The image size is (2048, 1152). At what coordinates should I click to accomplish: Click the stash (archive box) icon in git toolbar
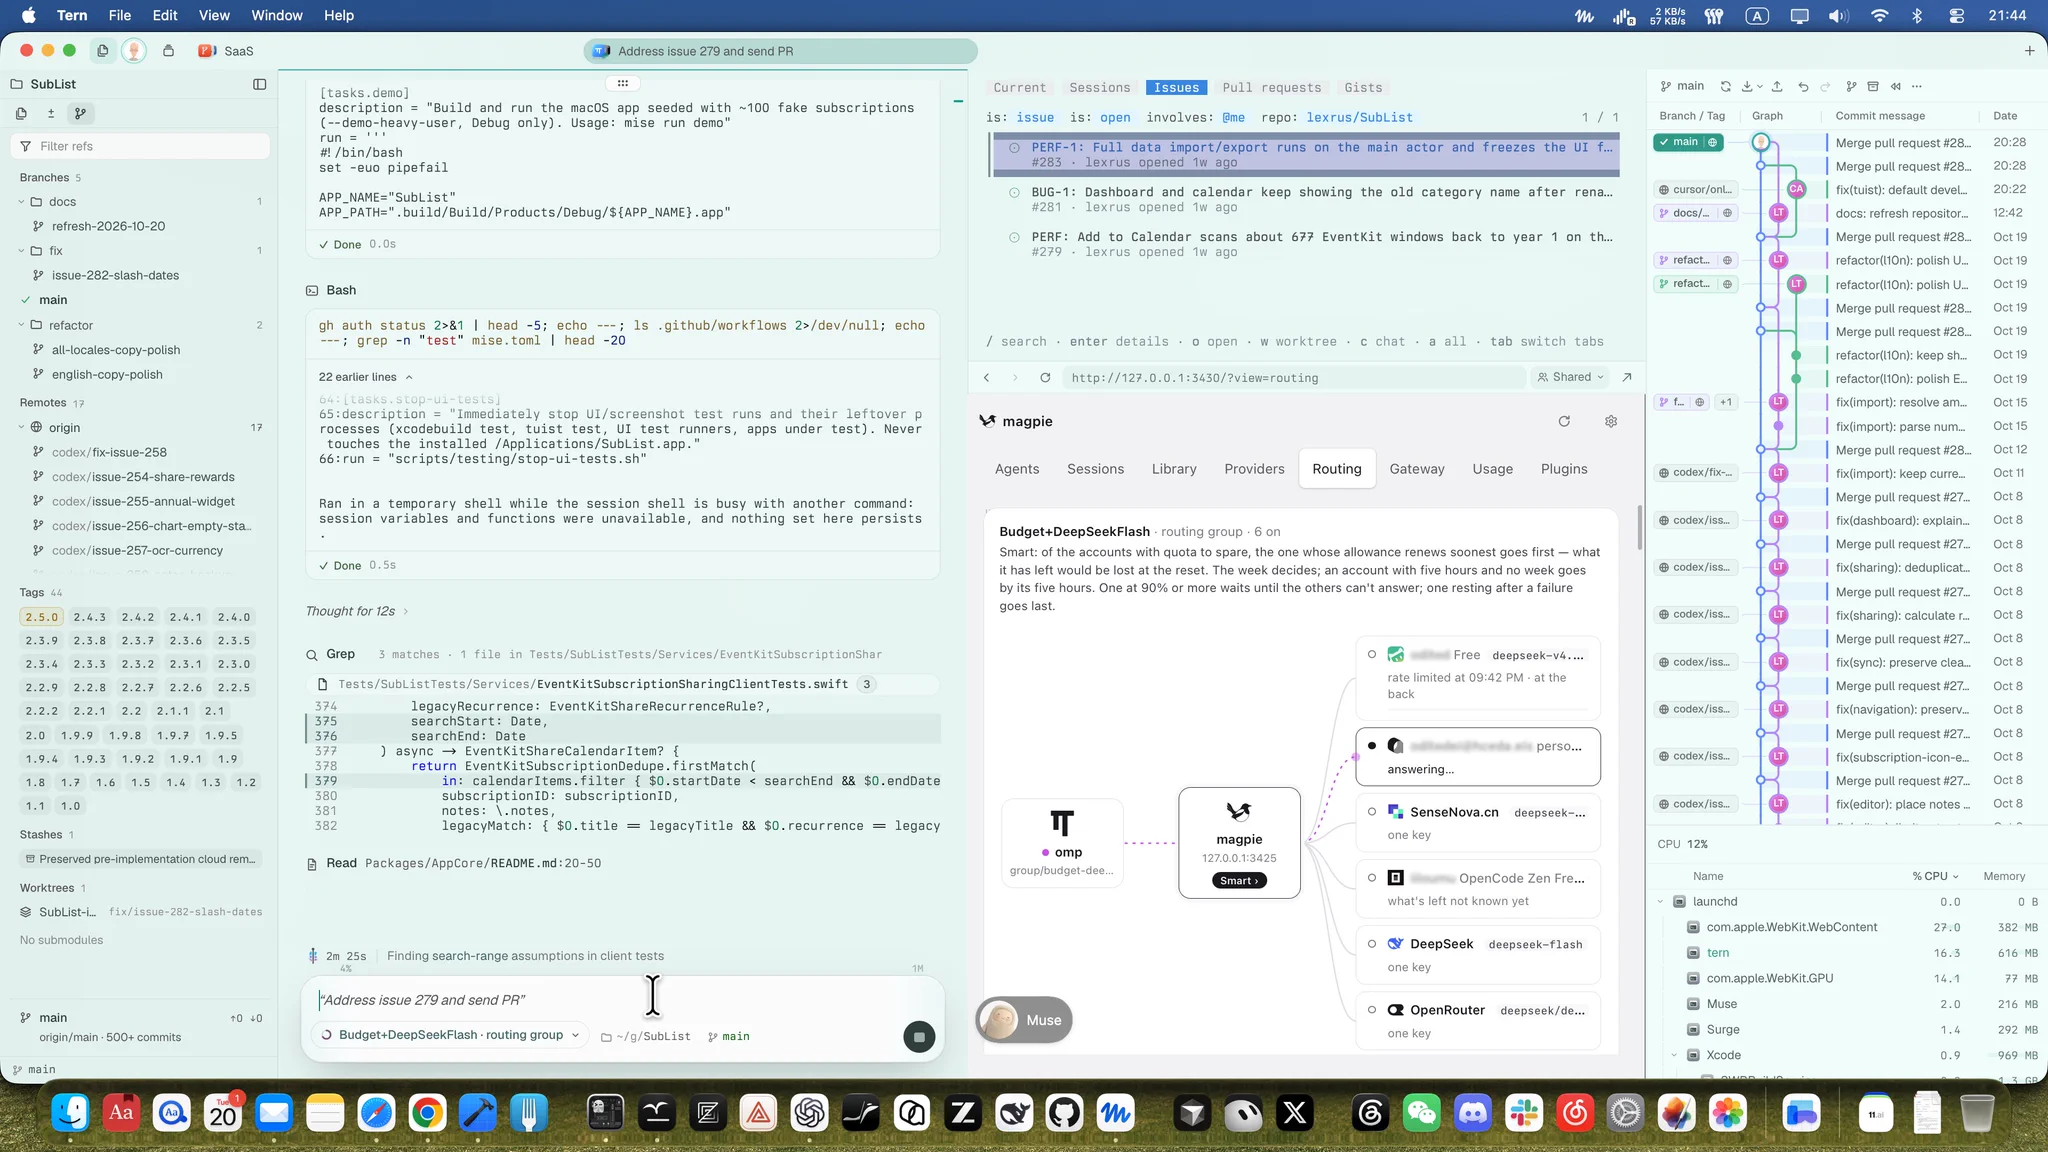(1873, 86)
